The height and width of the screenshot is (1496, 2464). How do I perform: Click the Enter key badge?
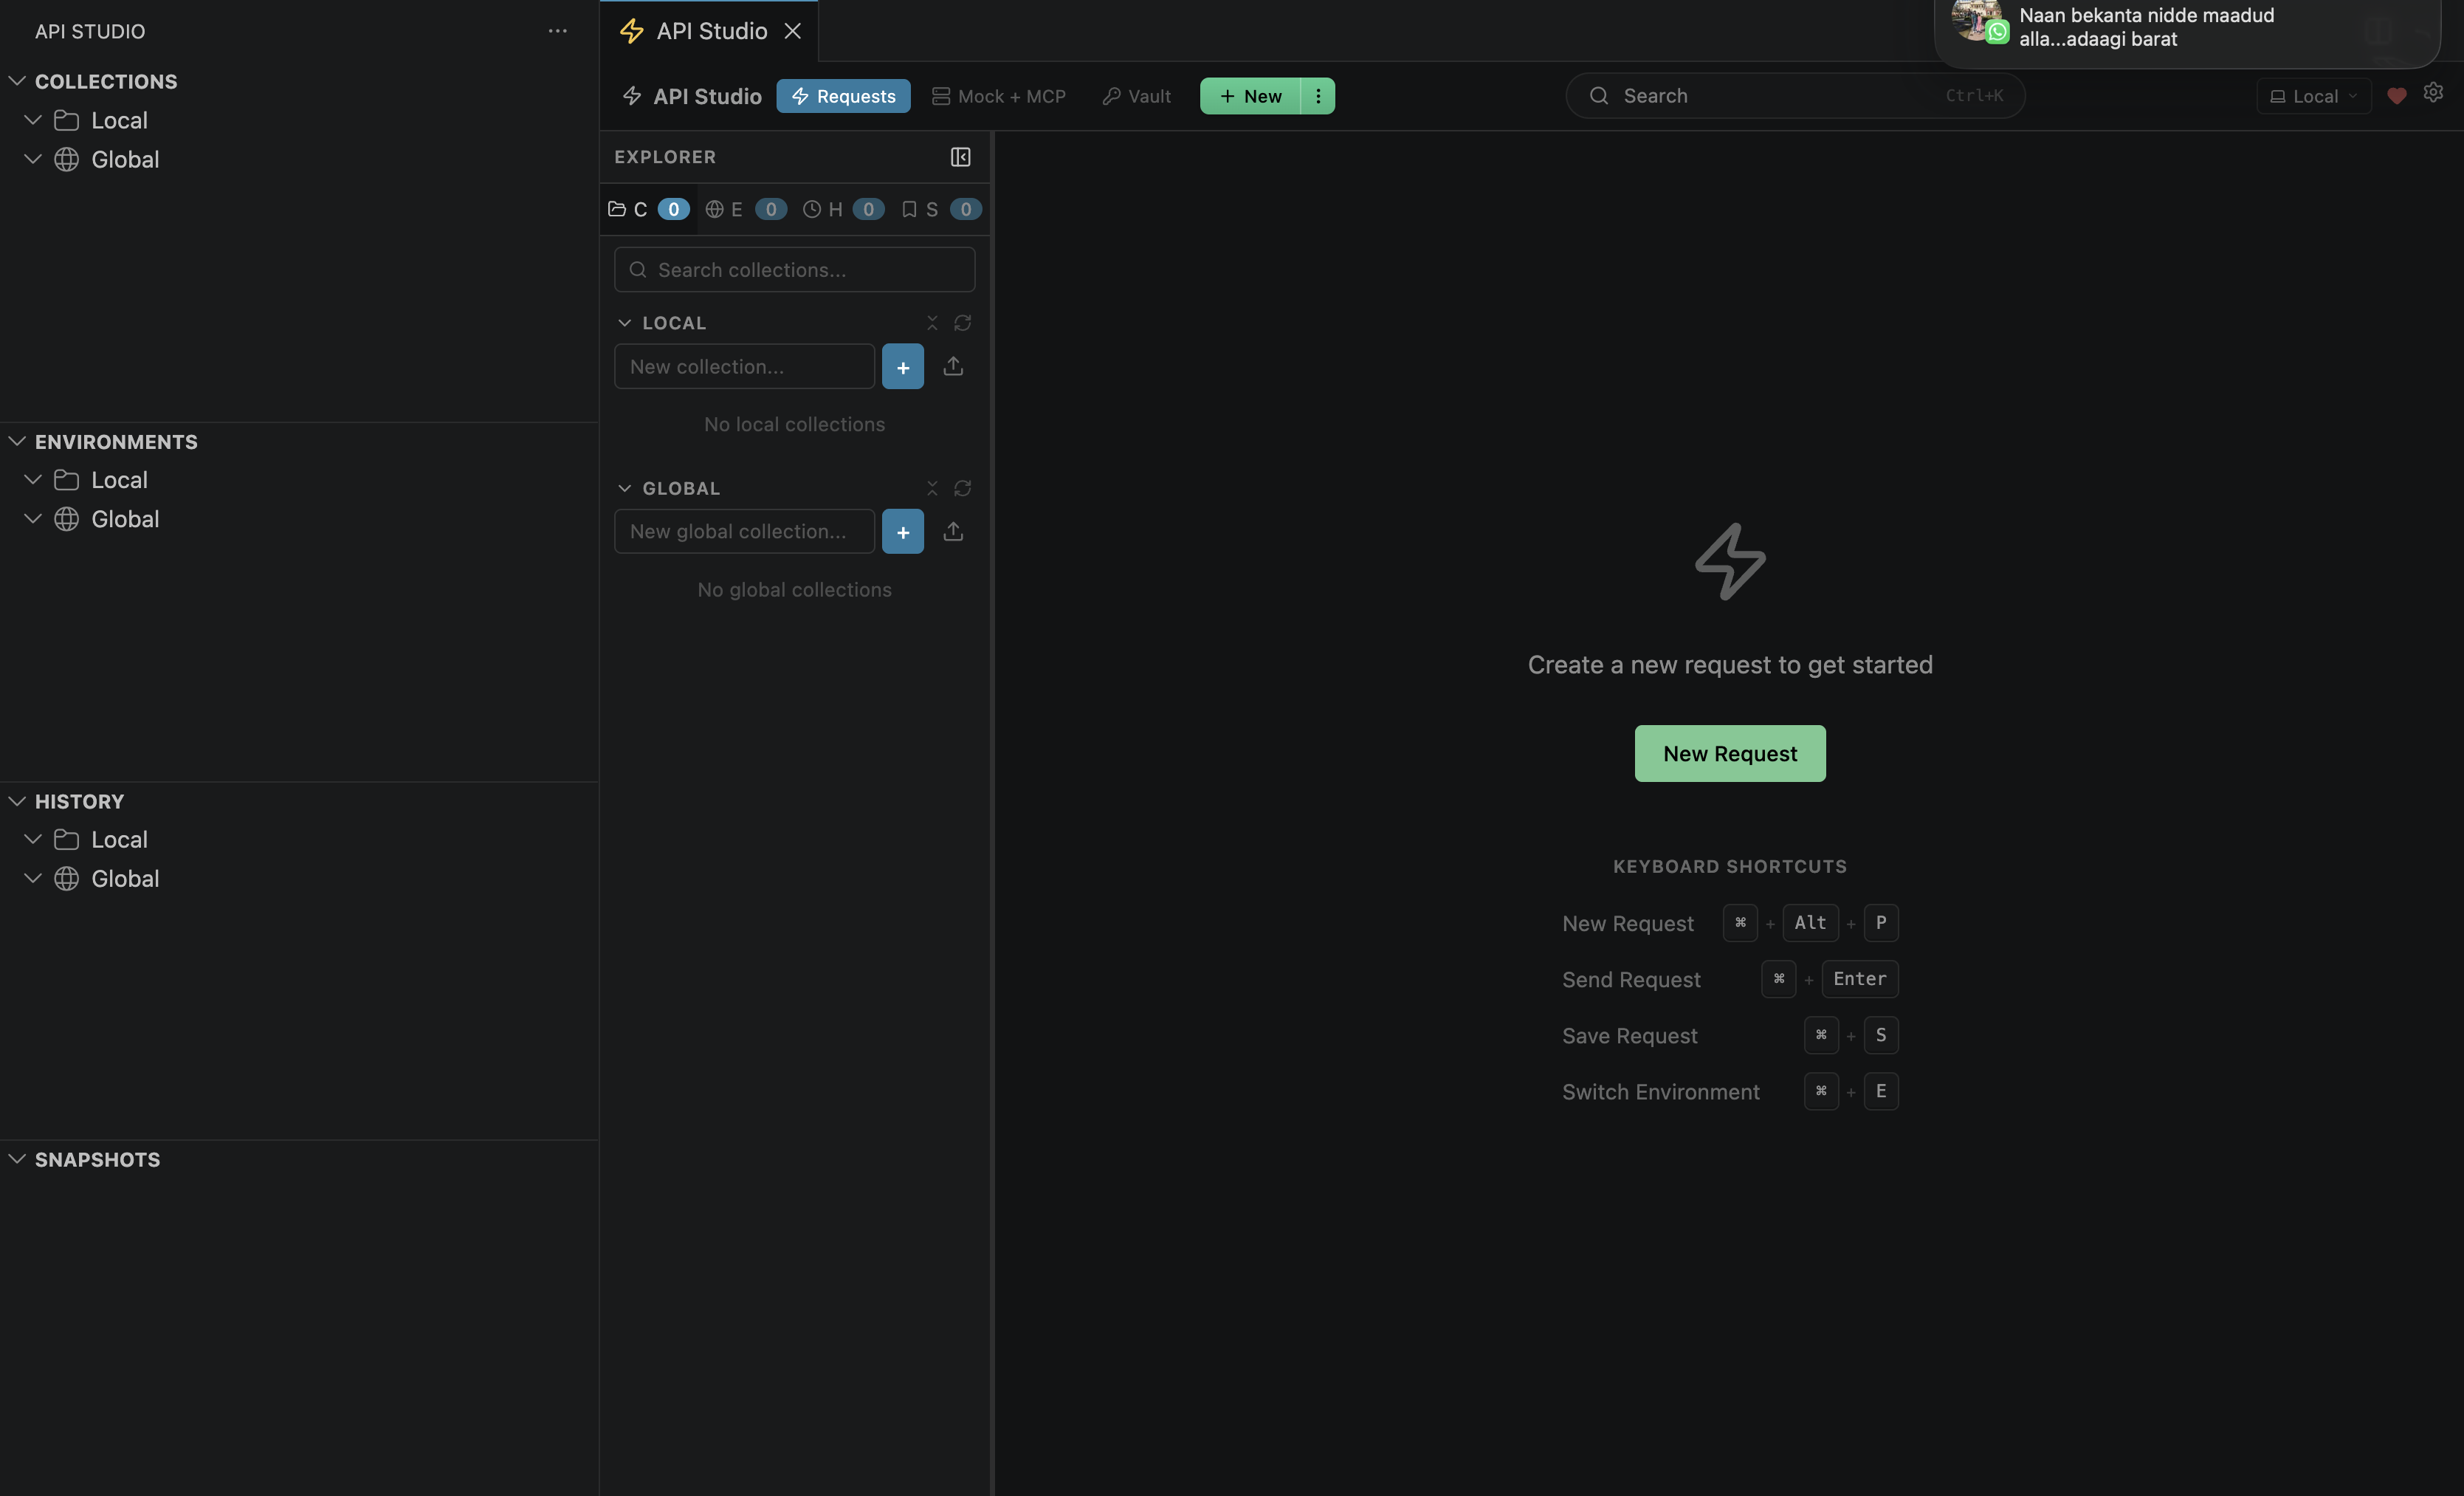tap(1860, 979)
